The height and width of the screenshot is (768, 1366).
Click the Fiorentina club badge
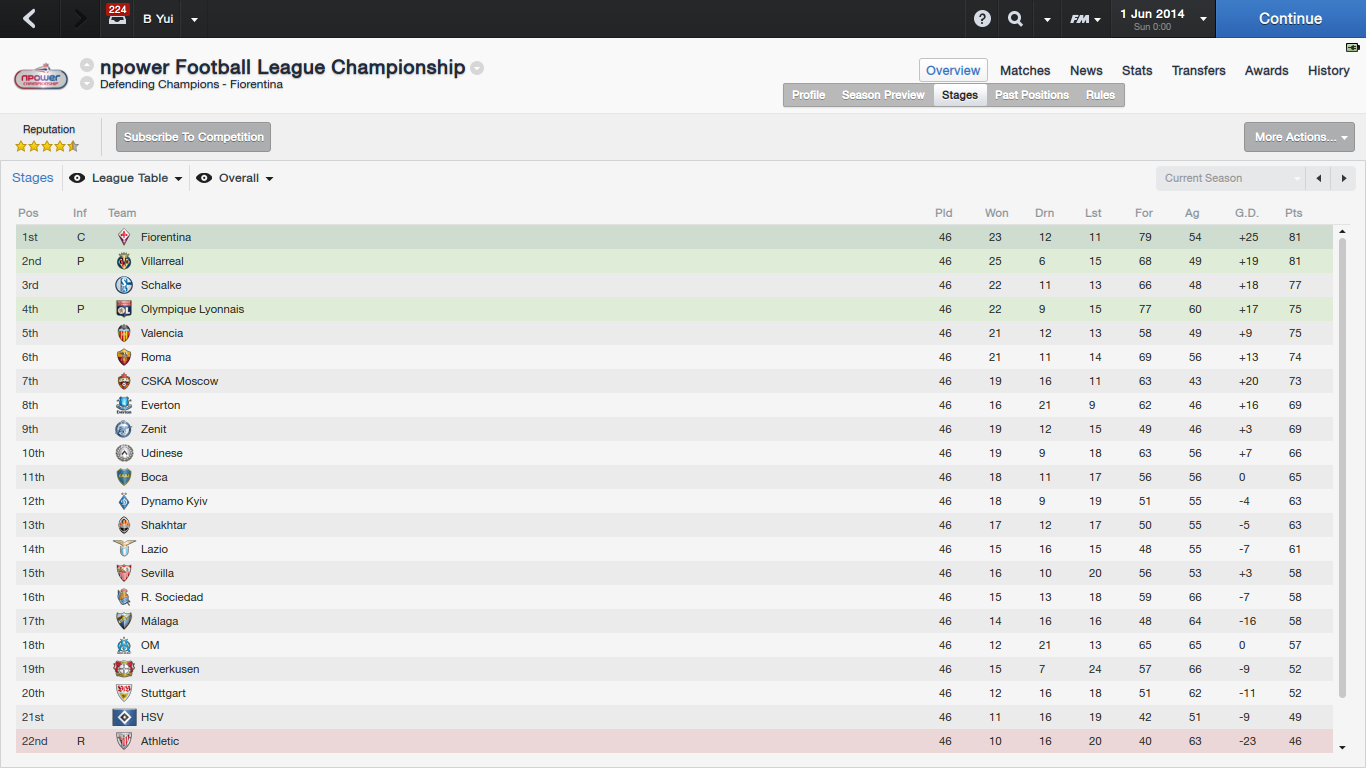[124, 237]
